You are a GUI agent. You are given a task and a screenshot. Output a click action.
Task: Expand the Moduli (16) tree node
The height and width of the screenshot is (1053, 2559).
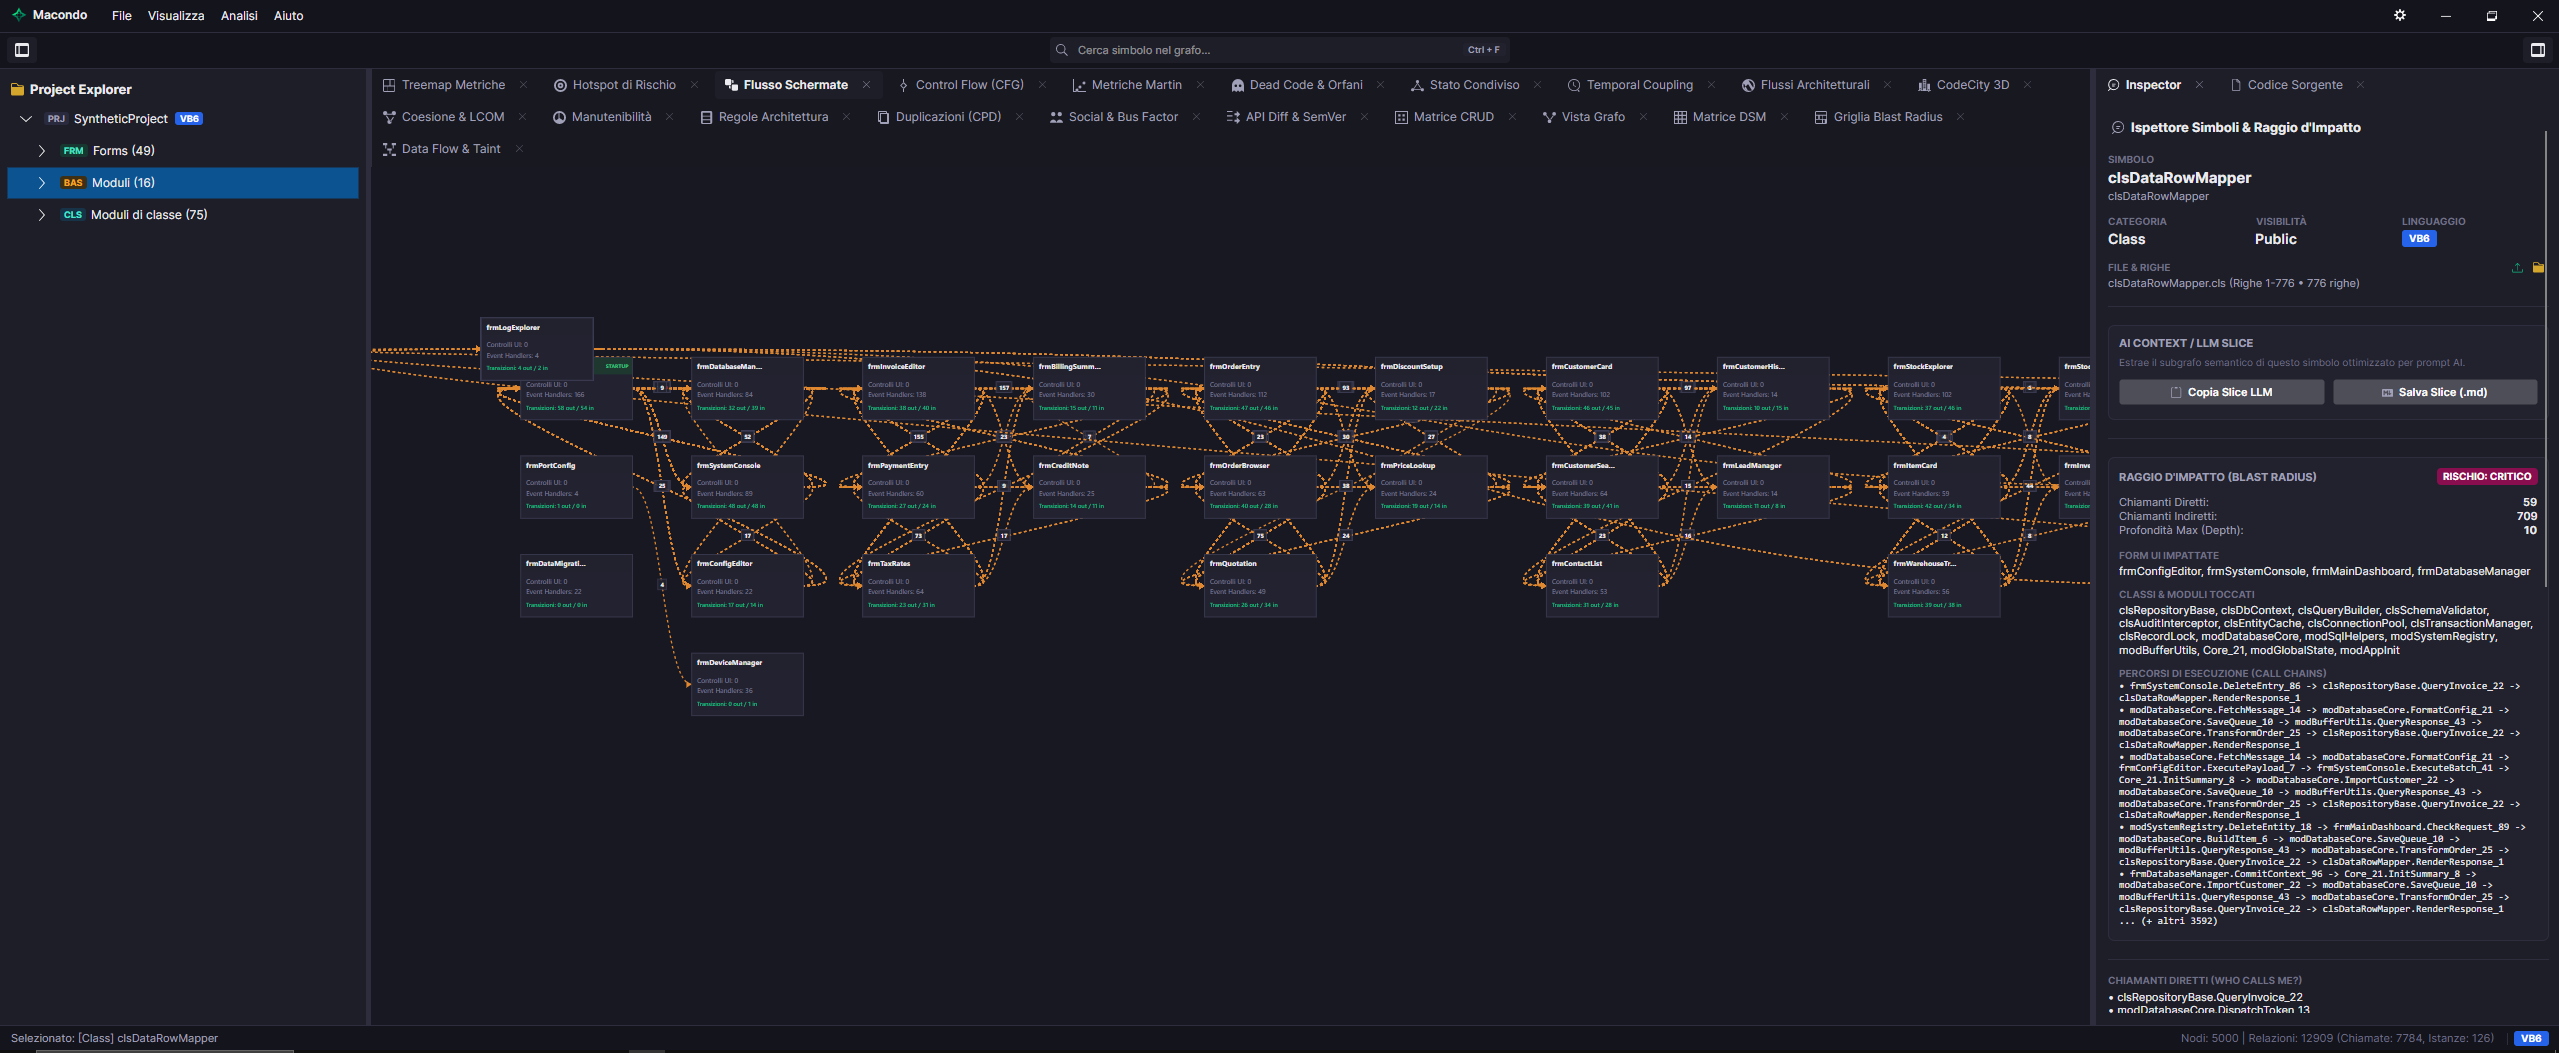pos(41,183)
